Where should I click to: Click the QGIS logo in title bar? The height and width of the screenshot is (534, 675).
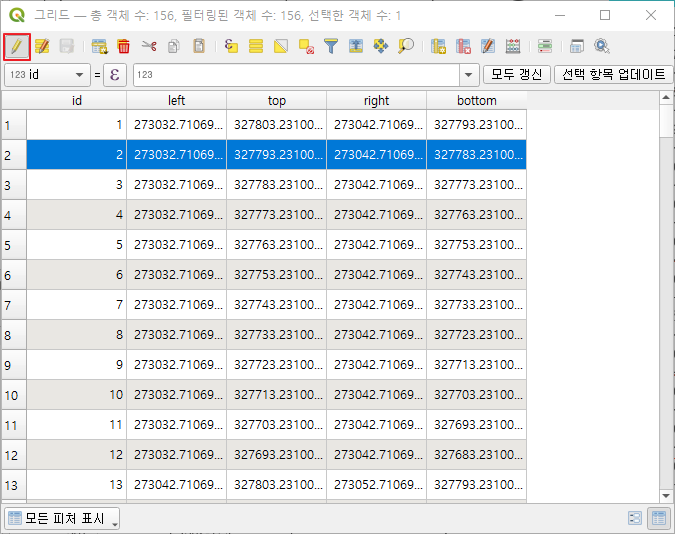click(17, 15)
